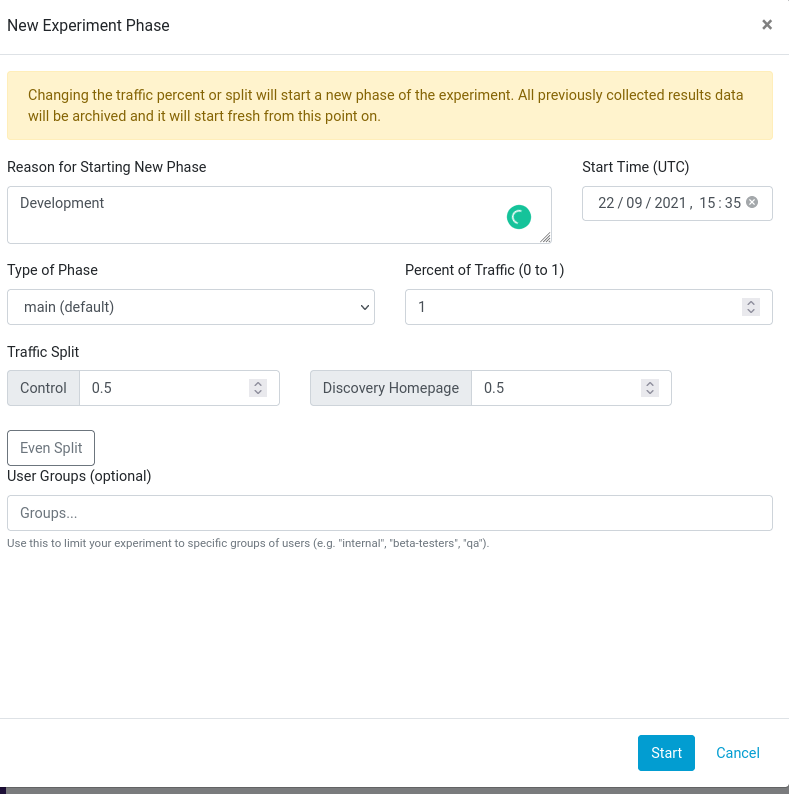Increase Percent of Traffic with up arrow
The height and width of the screenshot is (794, 789).
pos(751,302)
